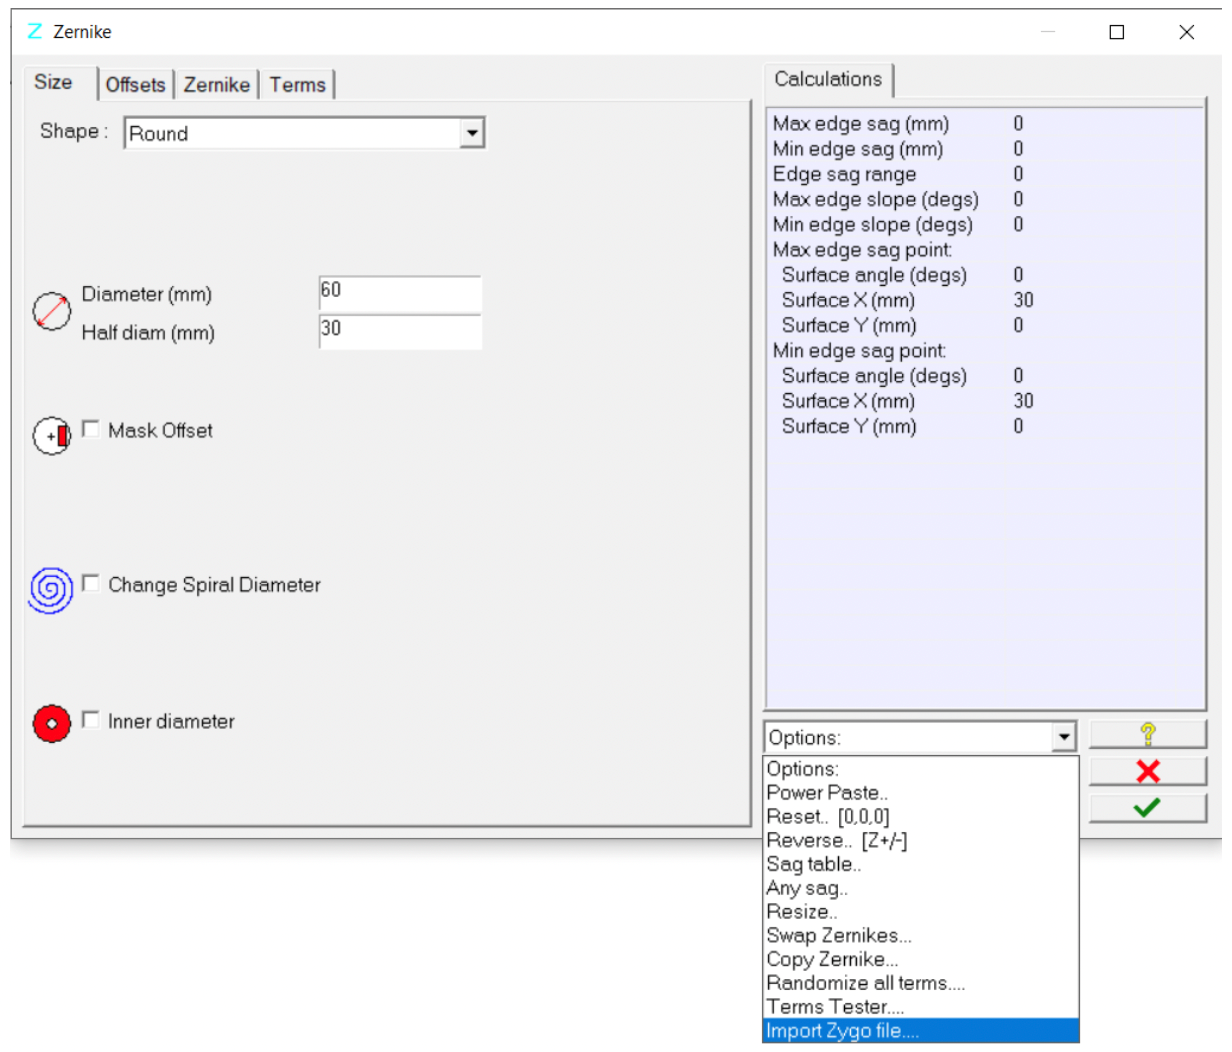Confirm with the green checkmark button
This screenshot has width=1232, height=1052.
click(1147, 807)
